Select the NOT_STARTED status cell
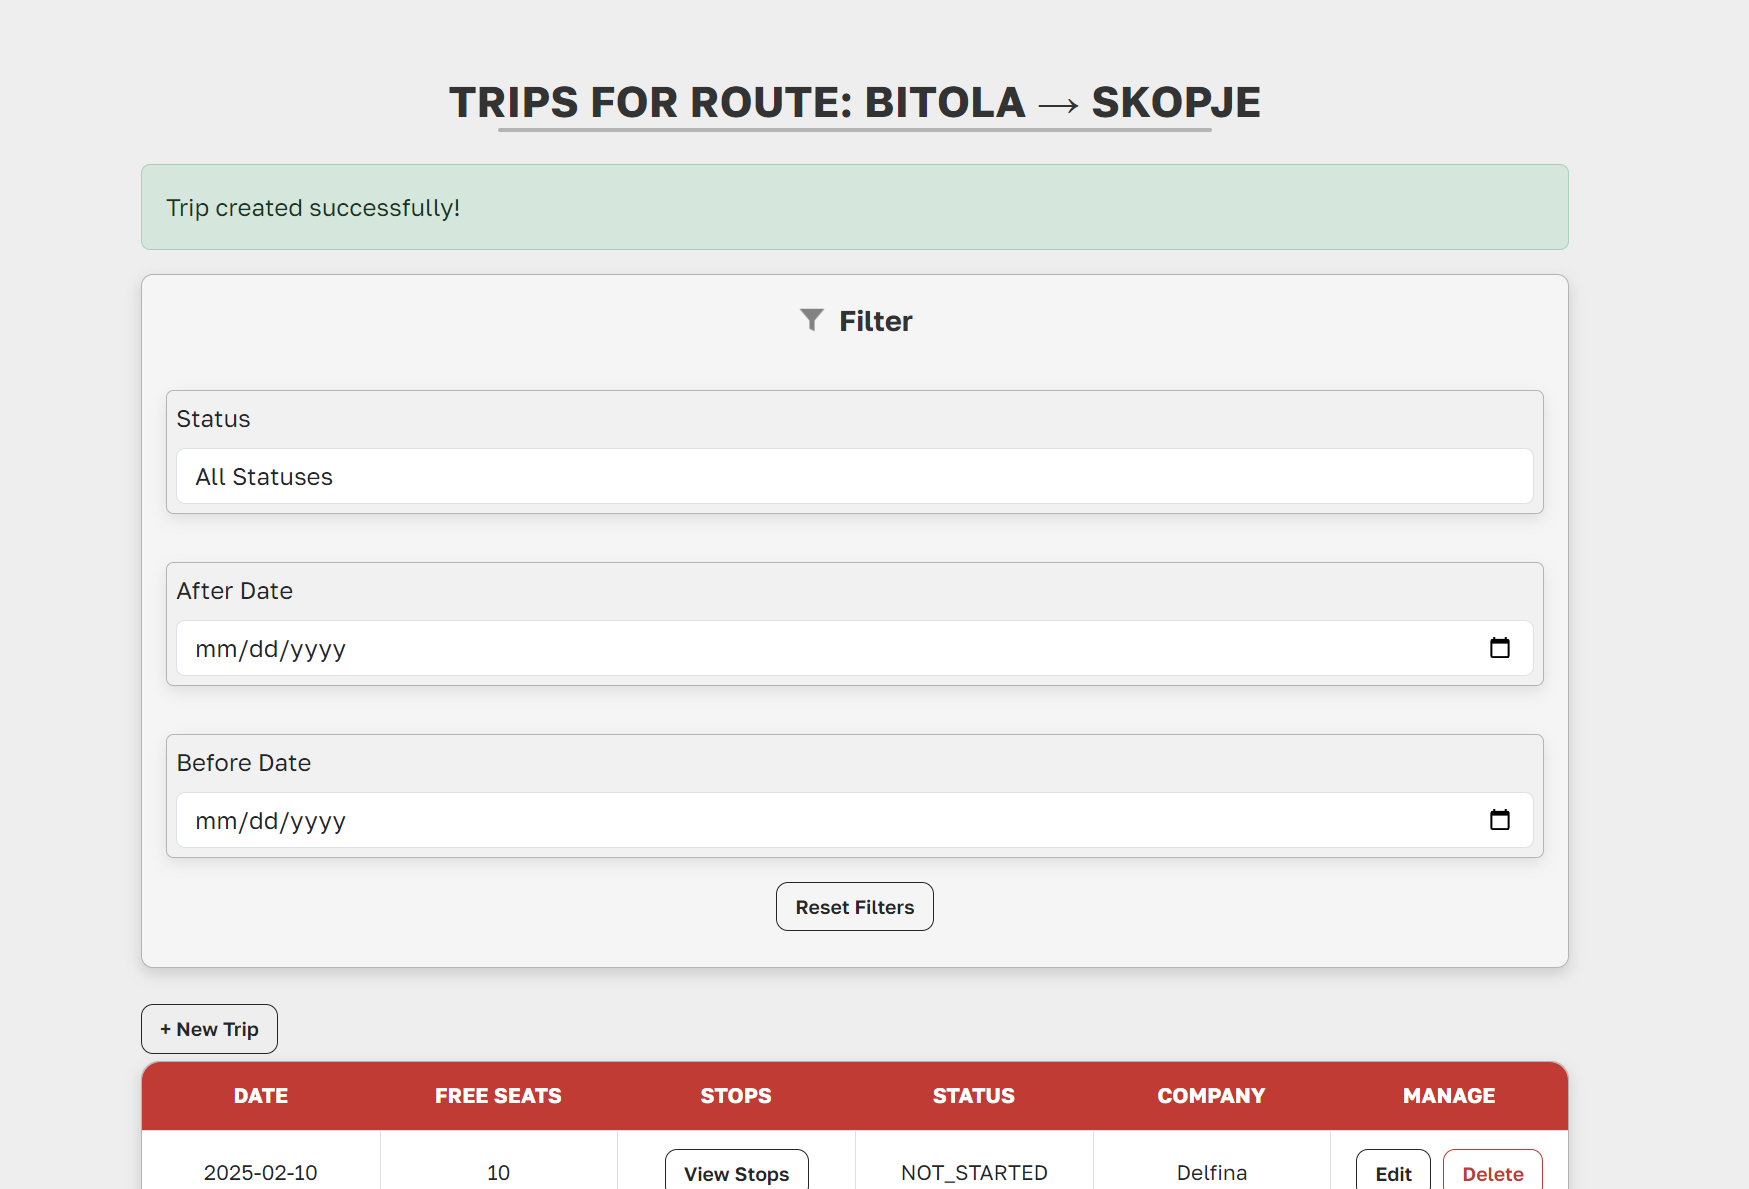This screenshot has height=1189, width=1749. click(974, 1172)
